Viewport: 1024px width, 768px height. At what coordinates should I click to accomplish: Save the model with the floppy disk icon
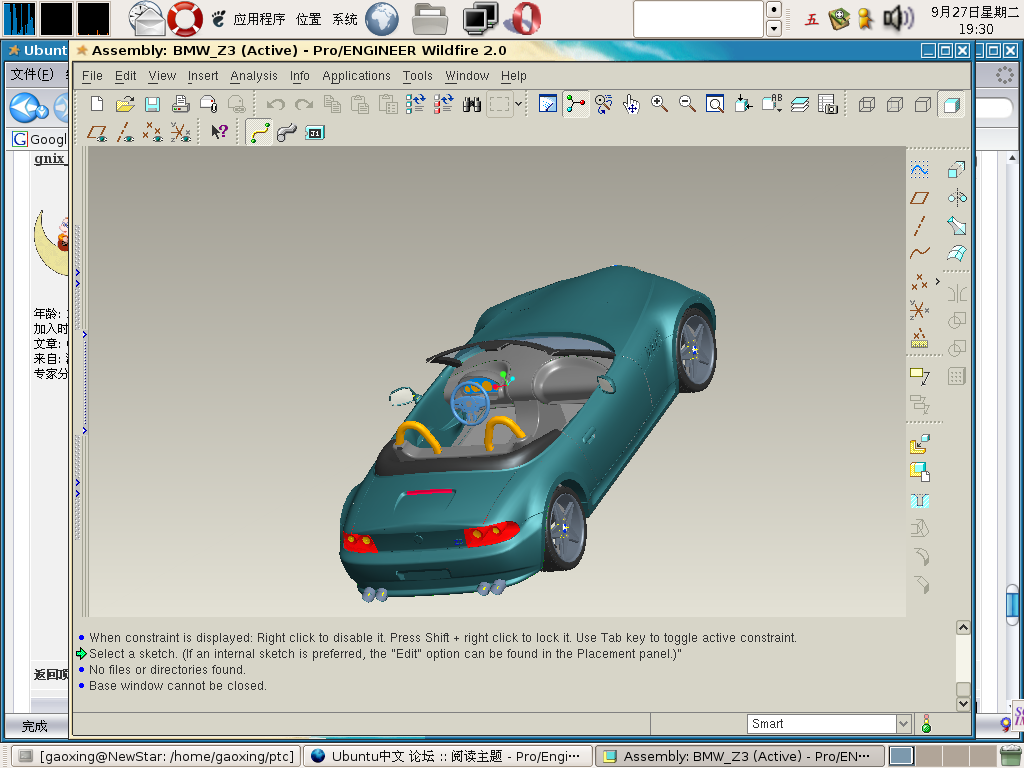[153, 104]
